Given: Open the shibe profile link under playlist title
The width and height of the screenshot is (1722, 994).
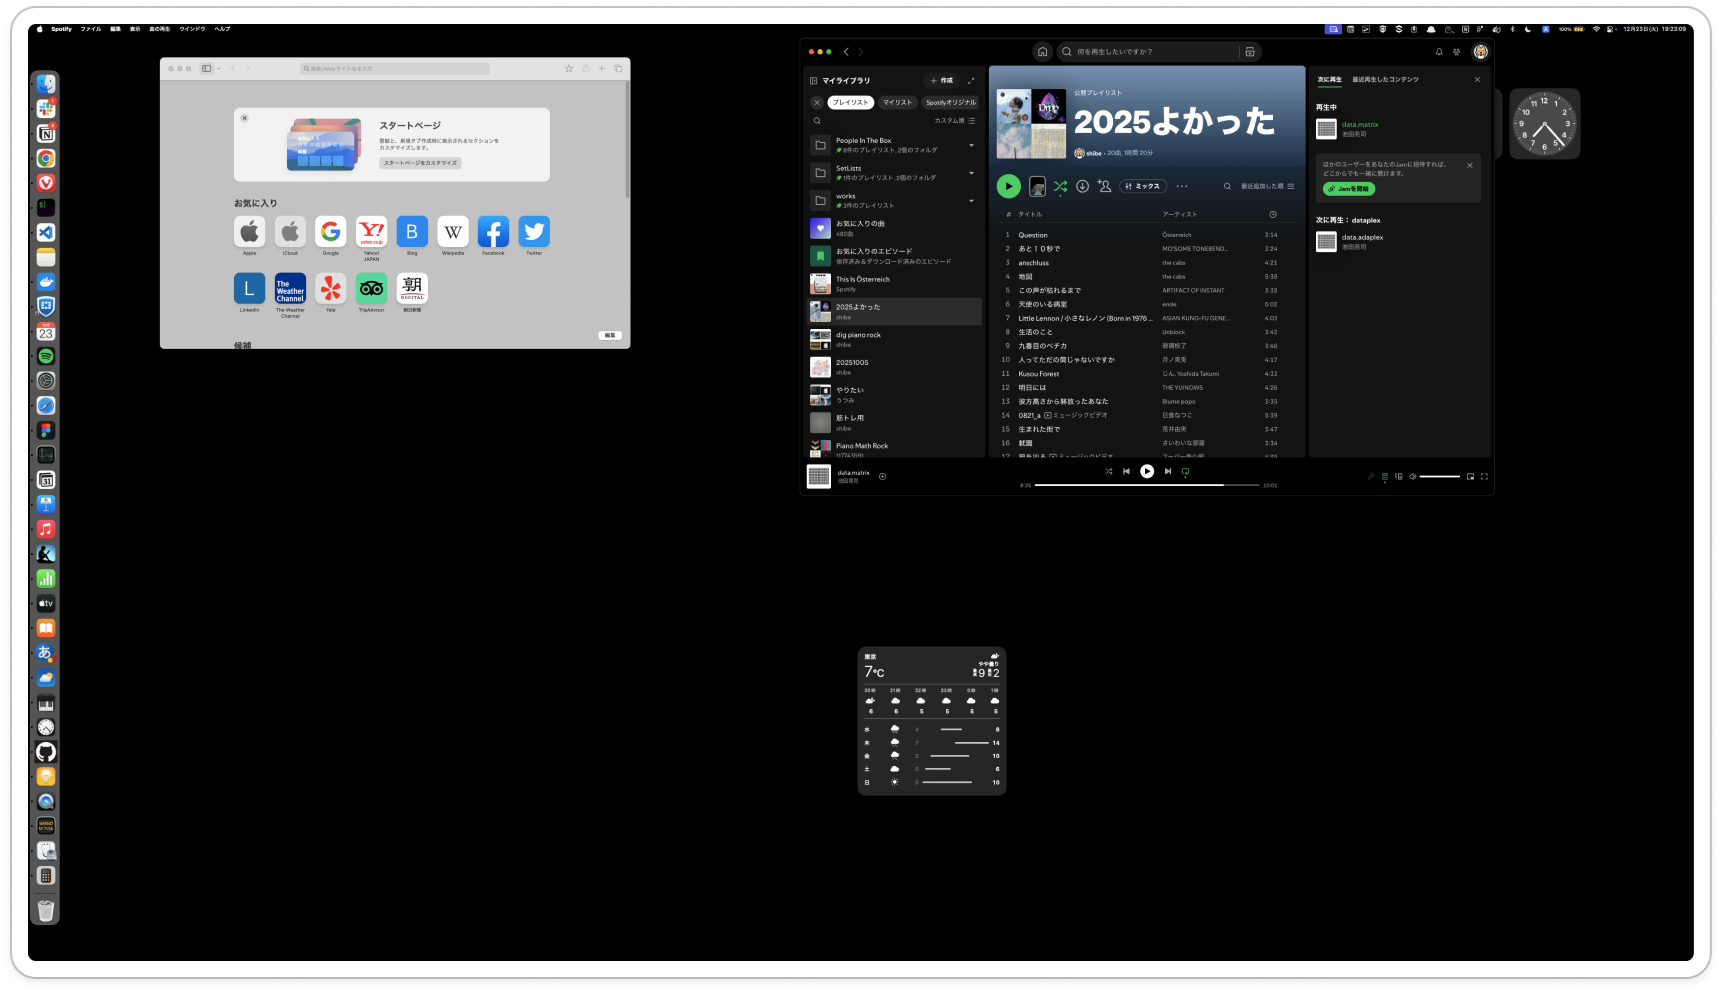Looking at the screenshot, I should 1094,153.
